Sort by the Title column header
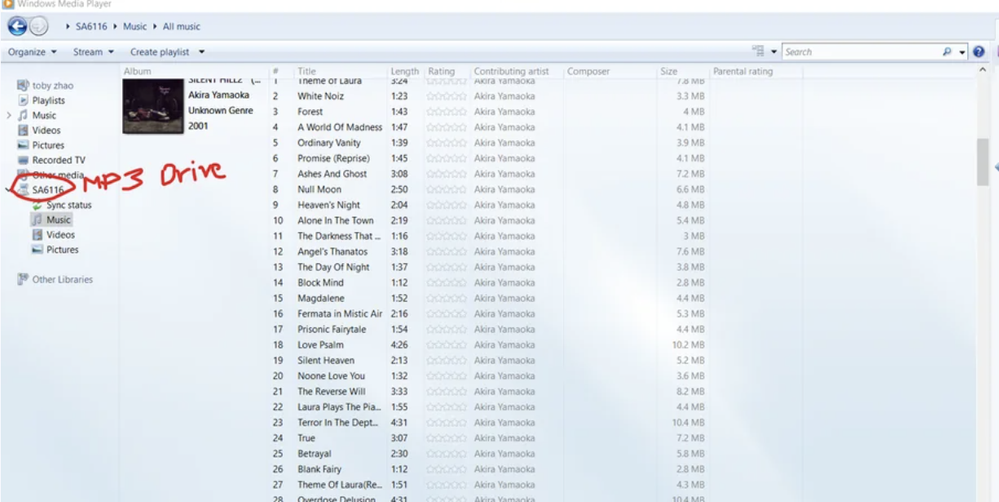The height and width of the screenshot is (502, 999). coord(306,71)
